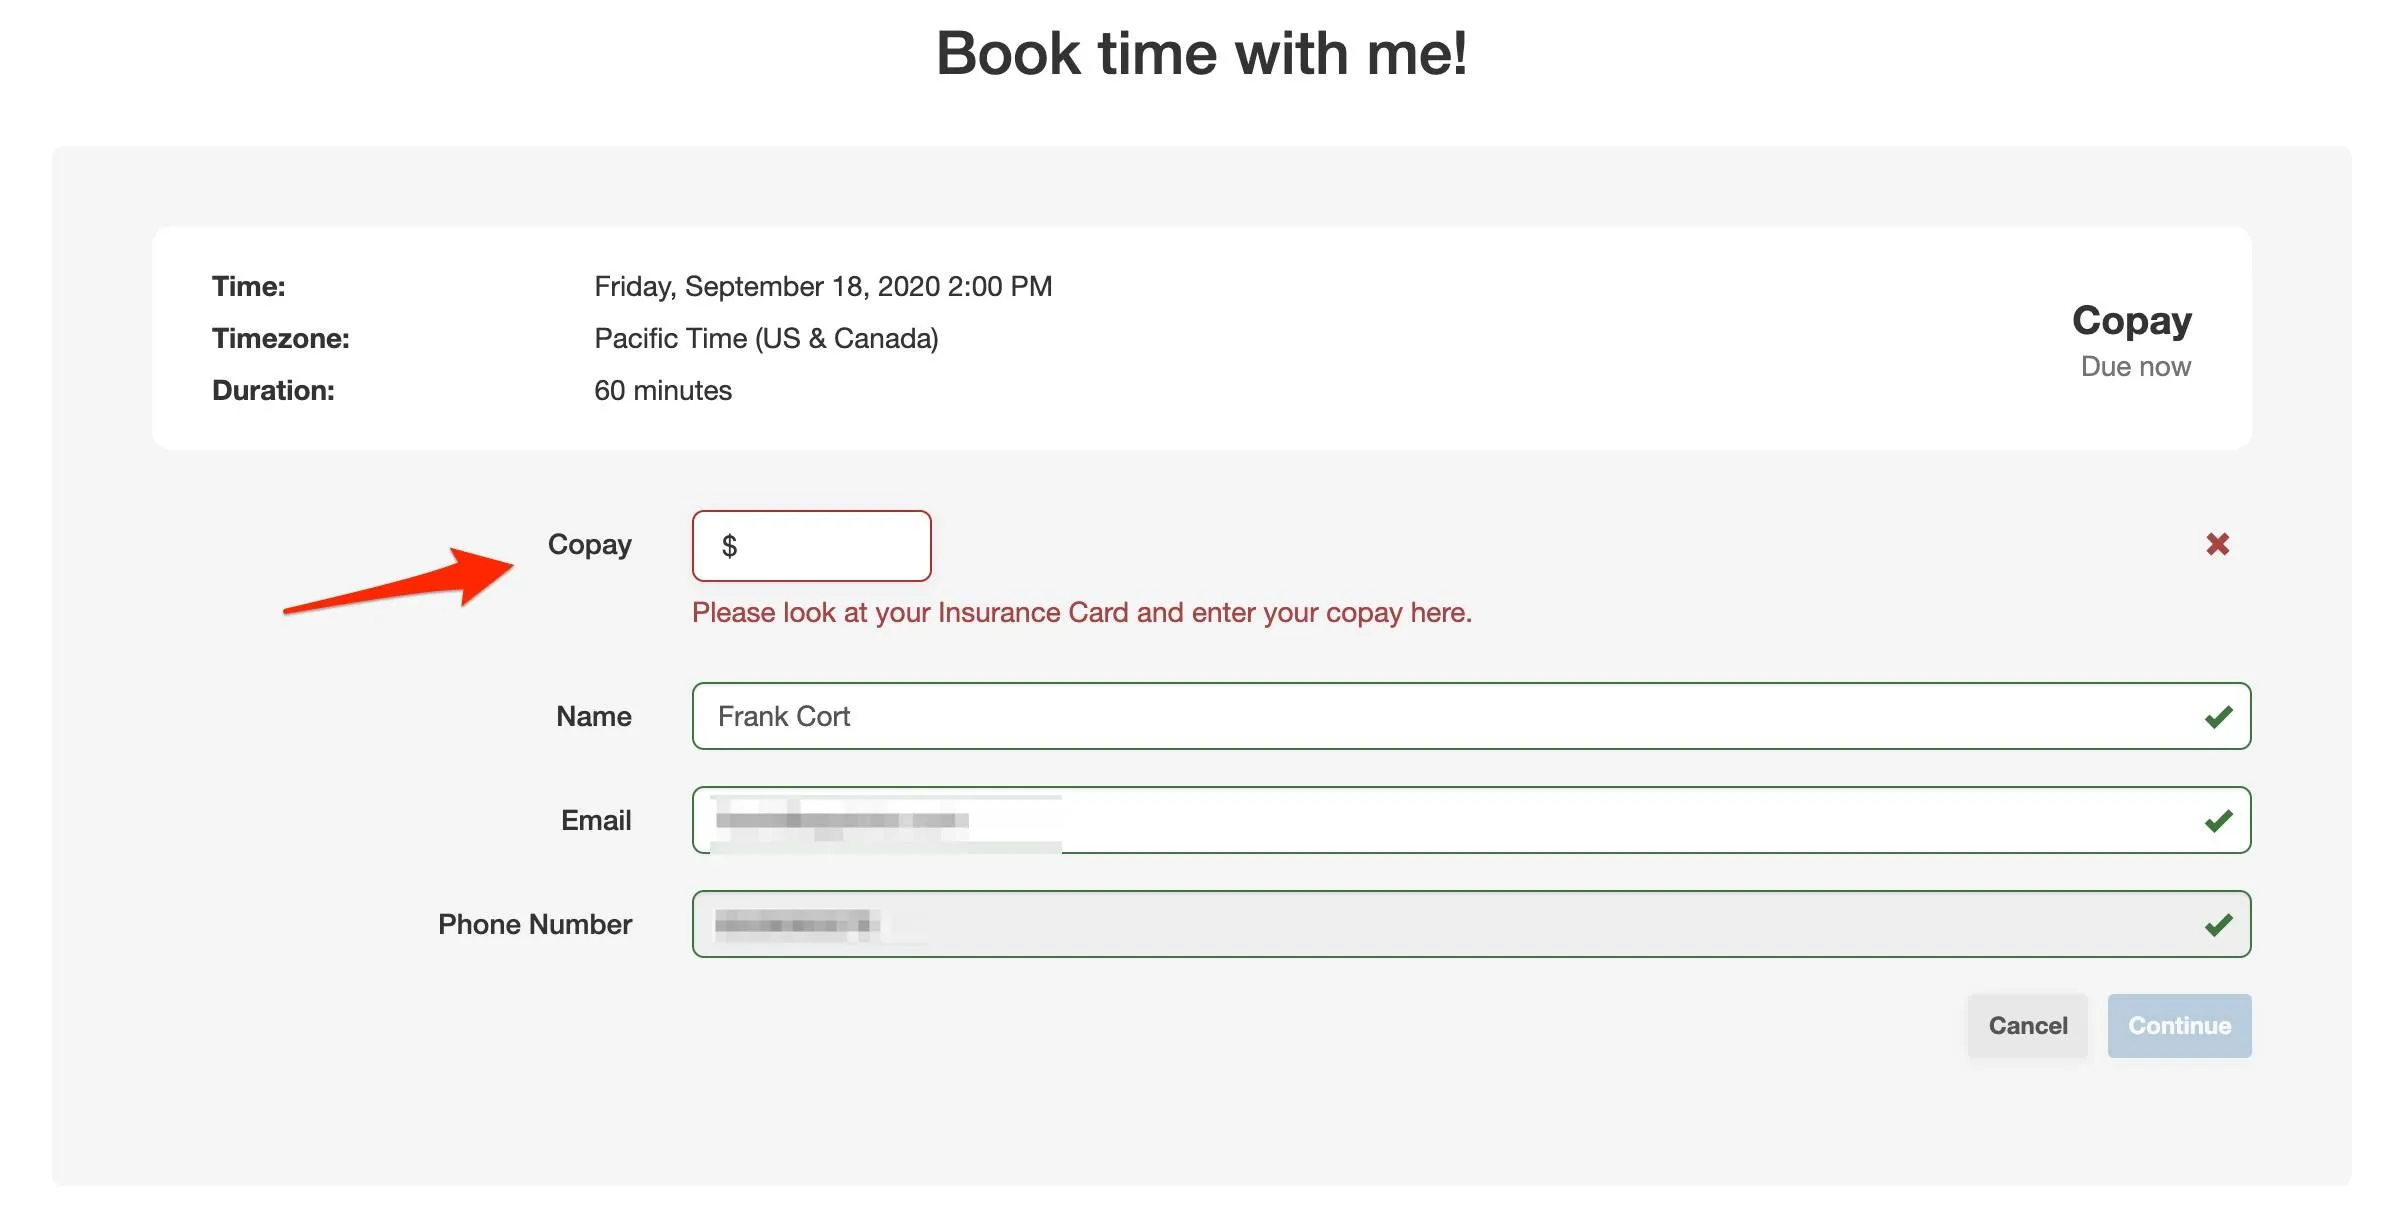Click the appointment date Friday, September 18

click(x=823, y=286)
